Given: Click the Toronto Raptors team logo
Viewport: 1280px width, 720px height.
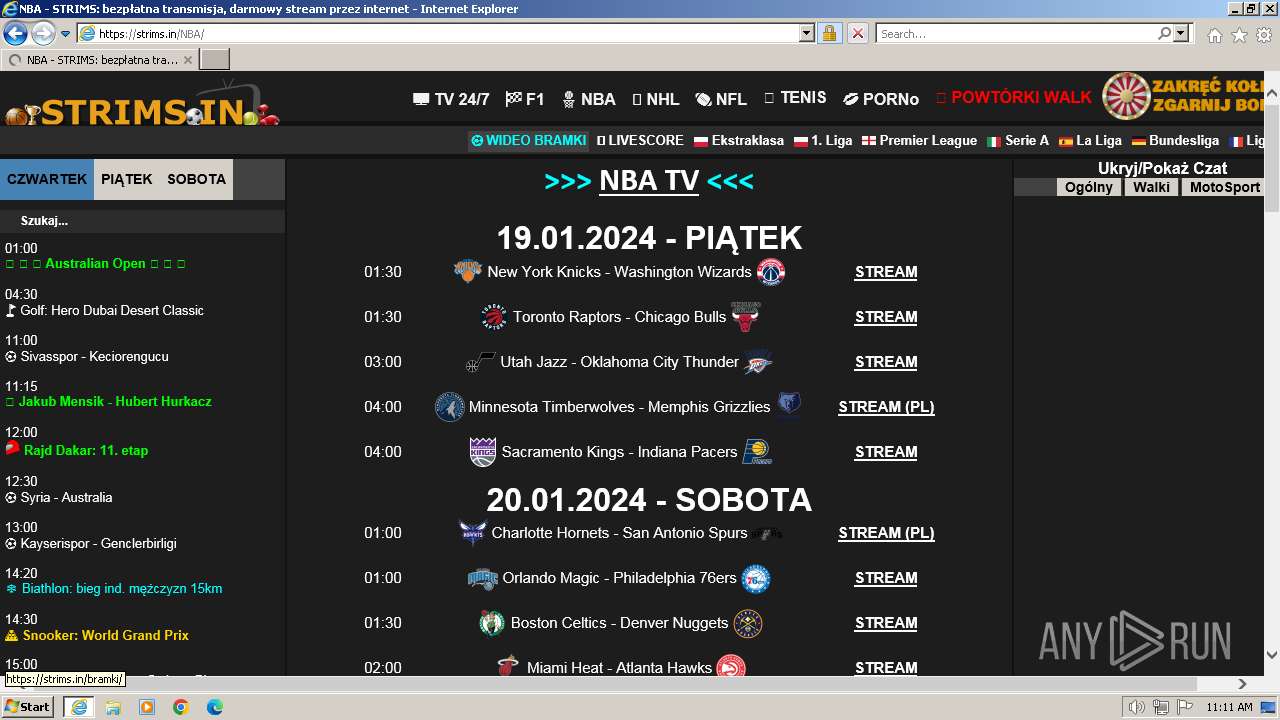Looking at the screenshot, I should pyautogui.click(x=494, y=317).
